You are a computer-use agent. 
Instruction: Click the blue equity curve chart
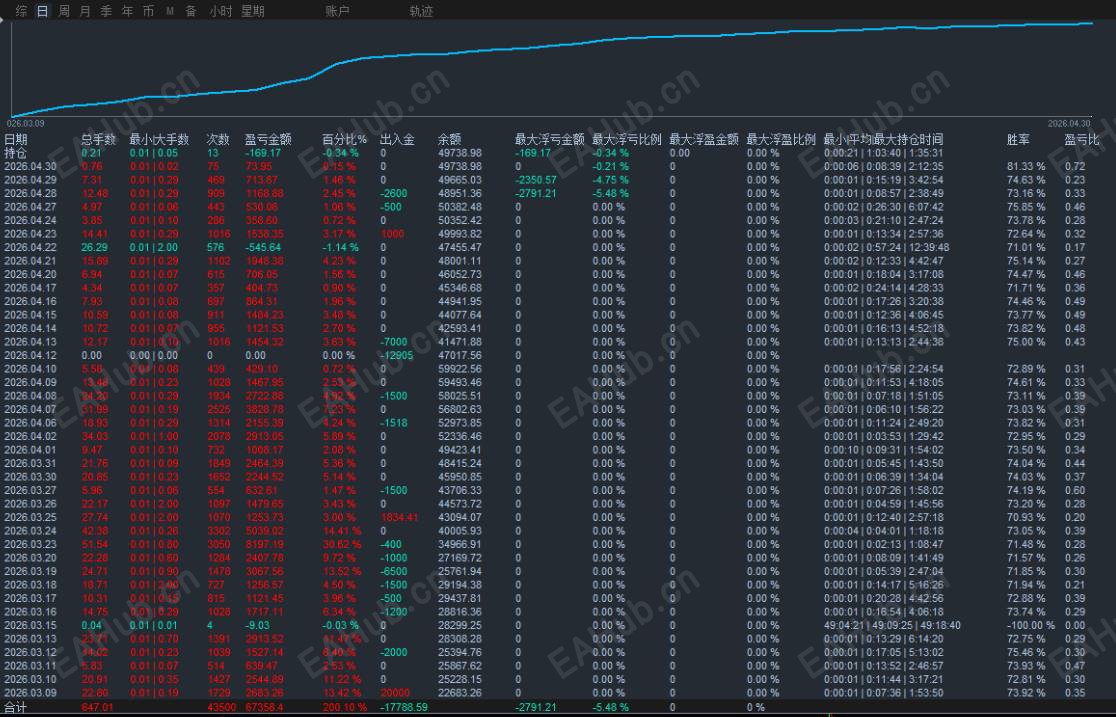tap(552, 69)
